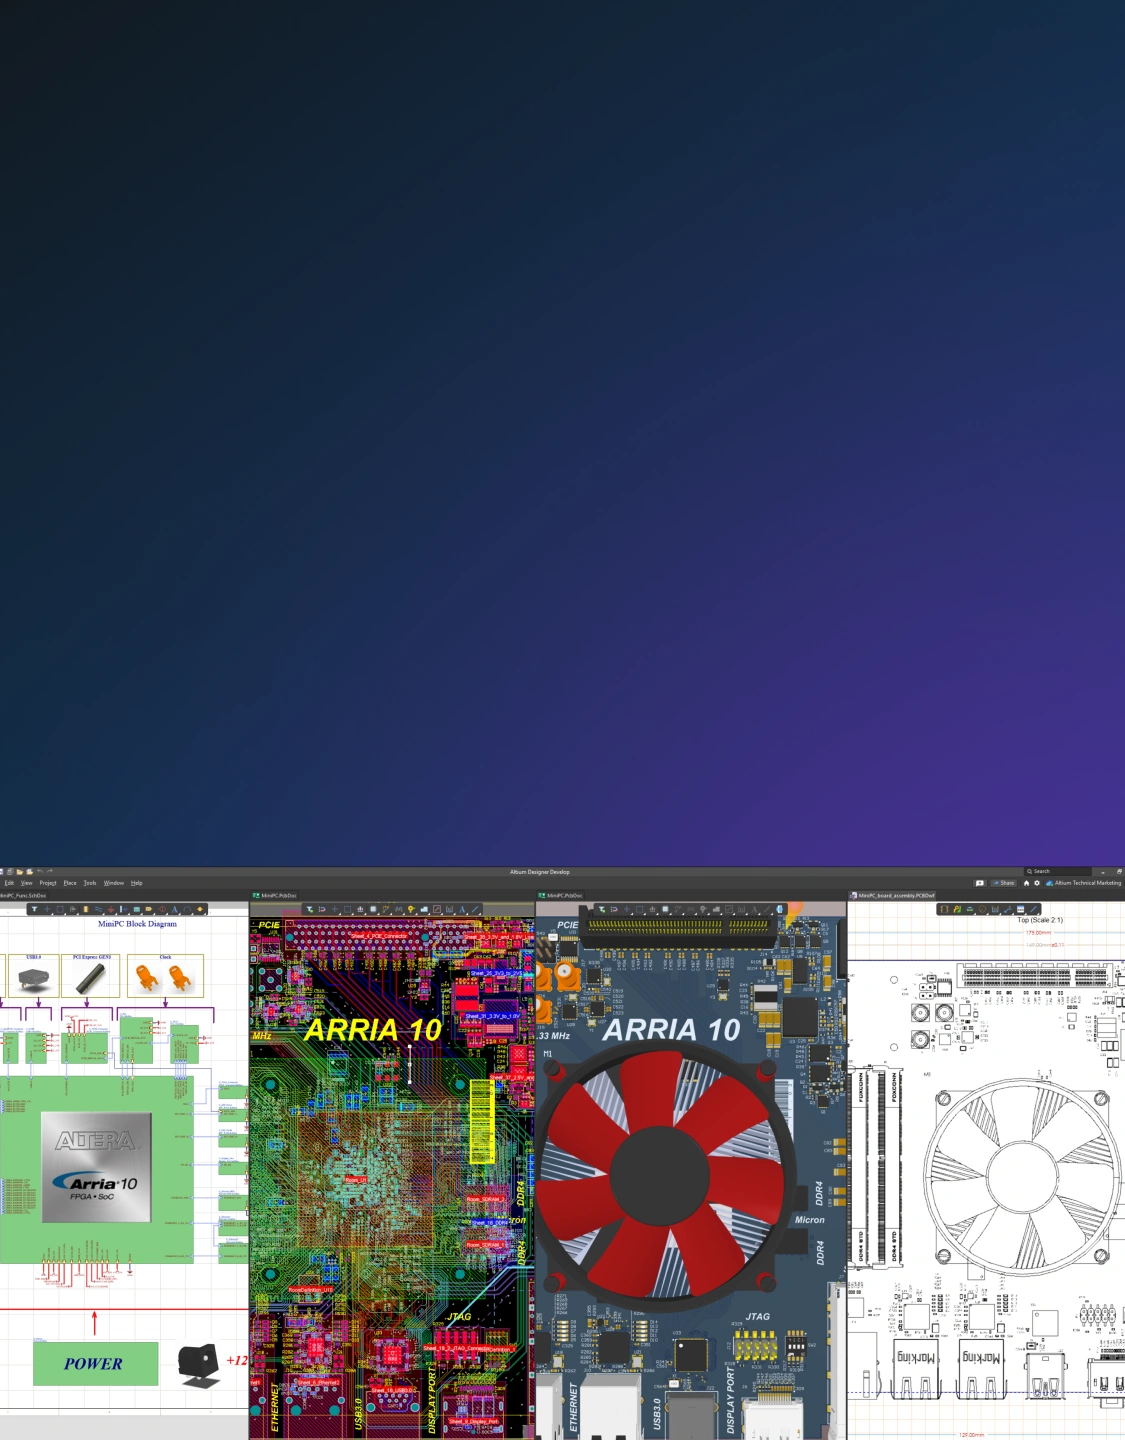Open settings via the gear icon
This screenshot has height=1440, width=1125.
[x=1037, y=883]
